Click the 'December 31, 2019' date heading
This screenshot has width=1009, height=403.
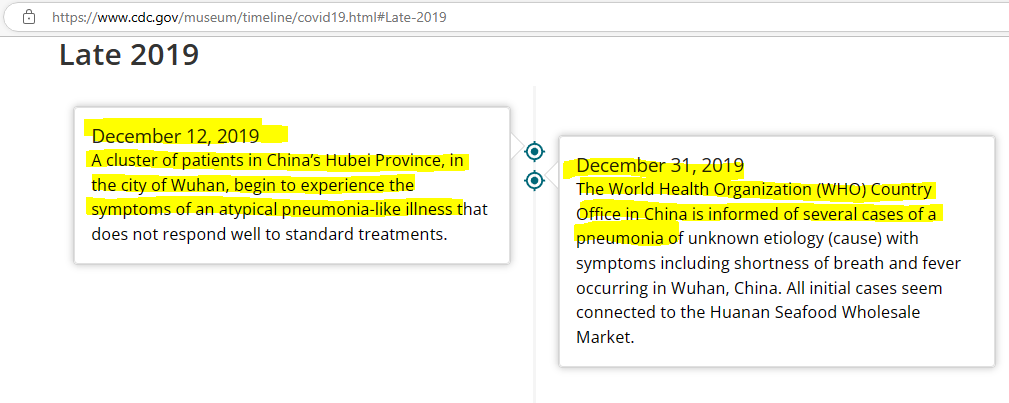coord(660,165)
